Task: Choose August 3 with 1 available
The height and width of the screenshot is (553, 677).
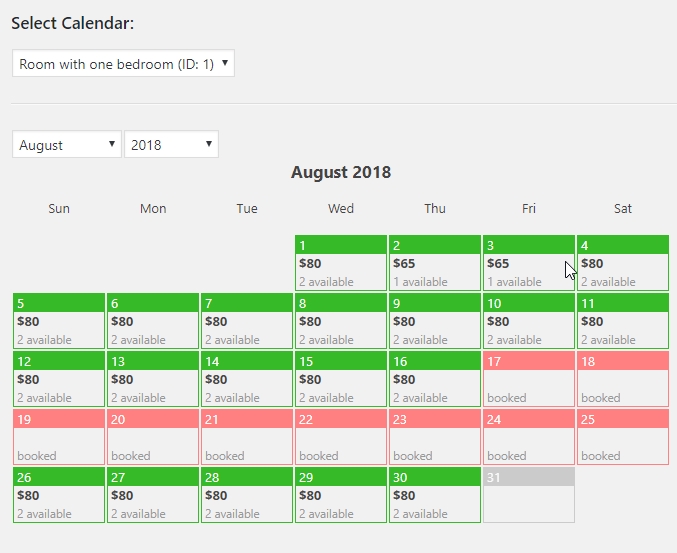Action: 529,263
